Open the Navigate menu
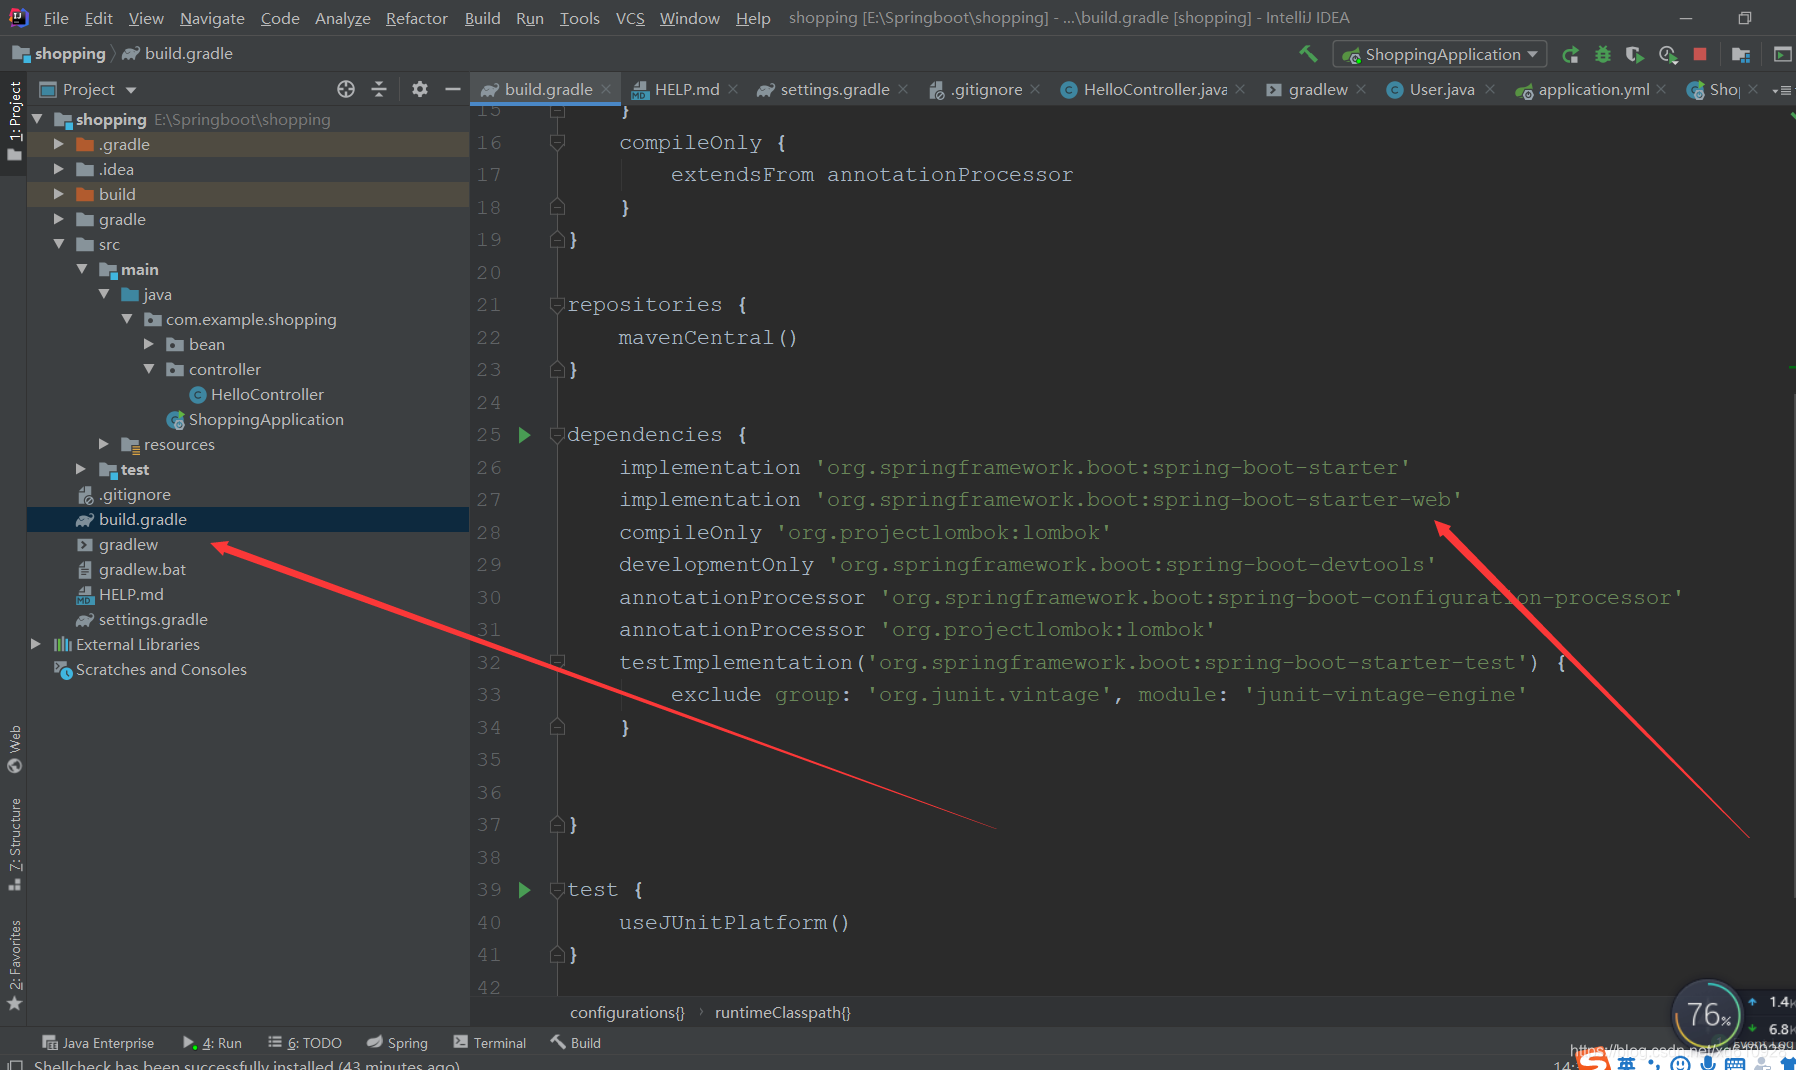The height and width of the screenshot is (1070, 1796). coord(212,18)
